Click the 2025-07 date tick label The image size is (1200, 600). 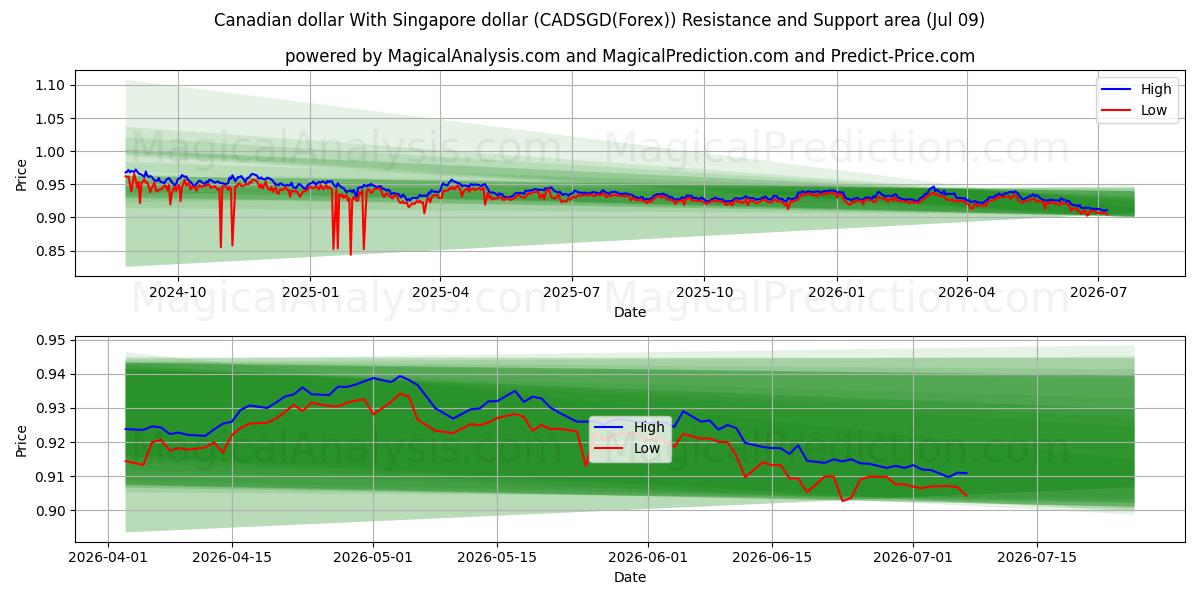coord(572,292)
